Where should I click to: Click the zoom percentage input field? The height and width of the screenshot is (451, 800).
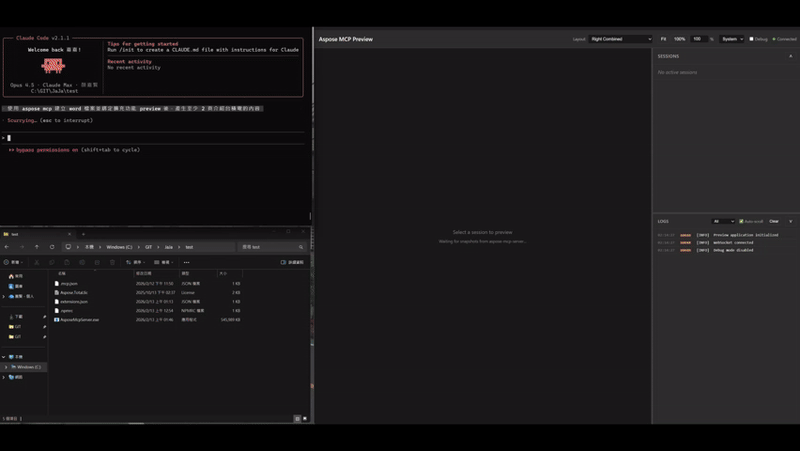[697, 39]
